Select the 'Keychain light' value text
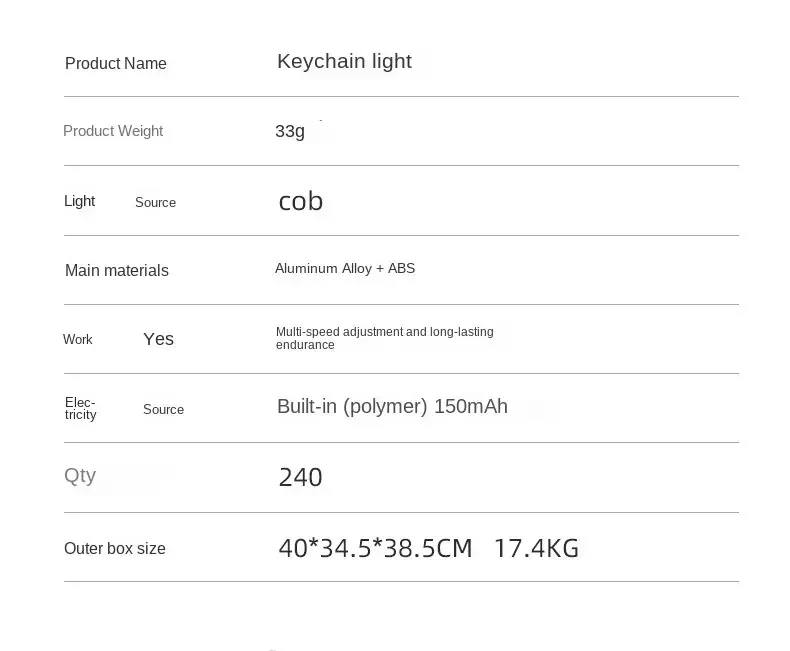The width and height of the screenshot is (790, 651). [x=344, y=61]
